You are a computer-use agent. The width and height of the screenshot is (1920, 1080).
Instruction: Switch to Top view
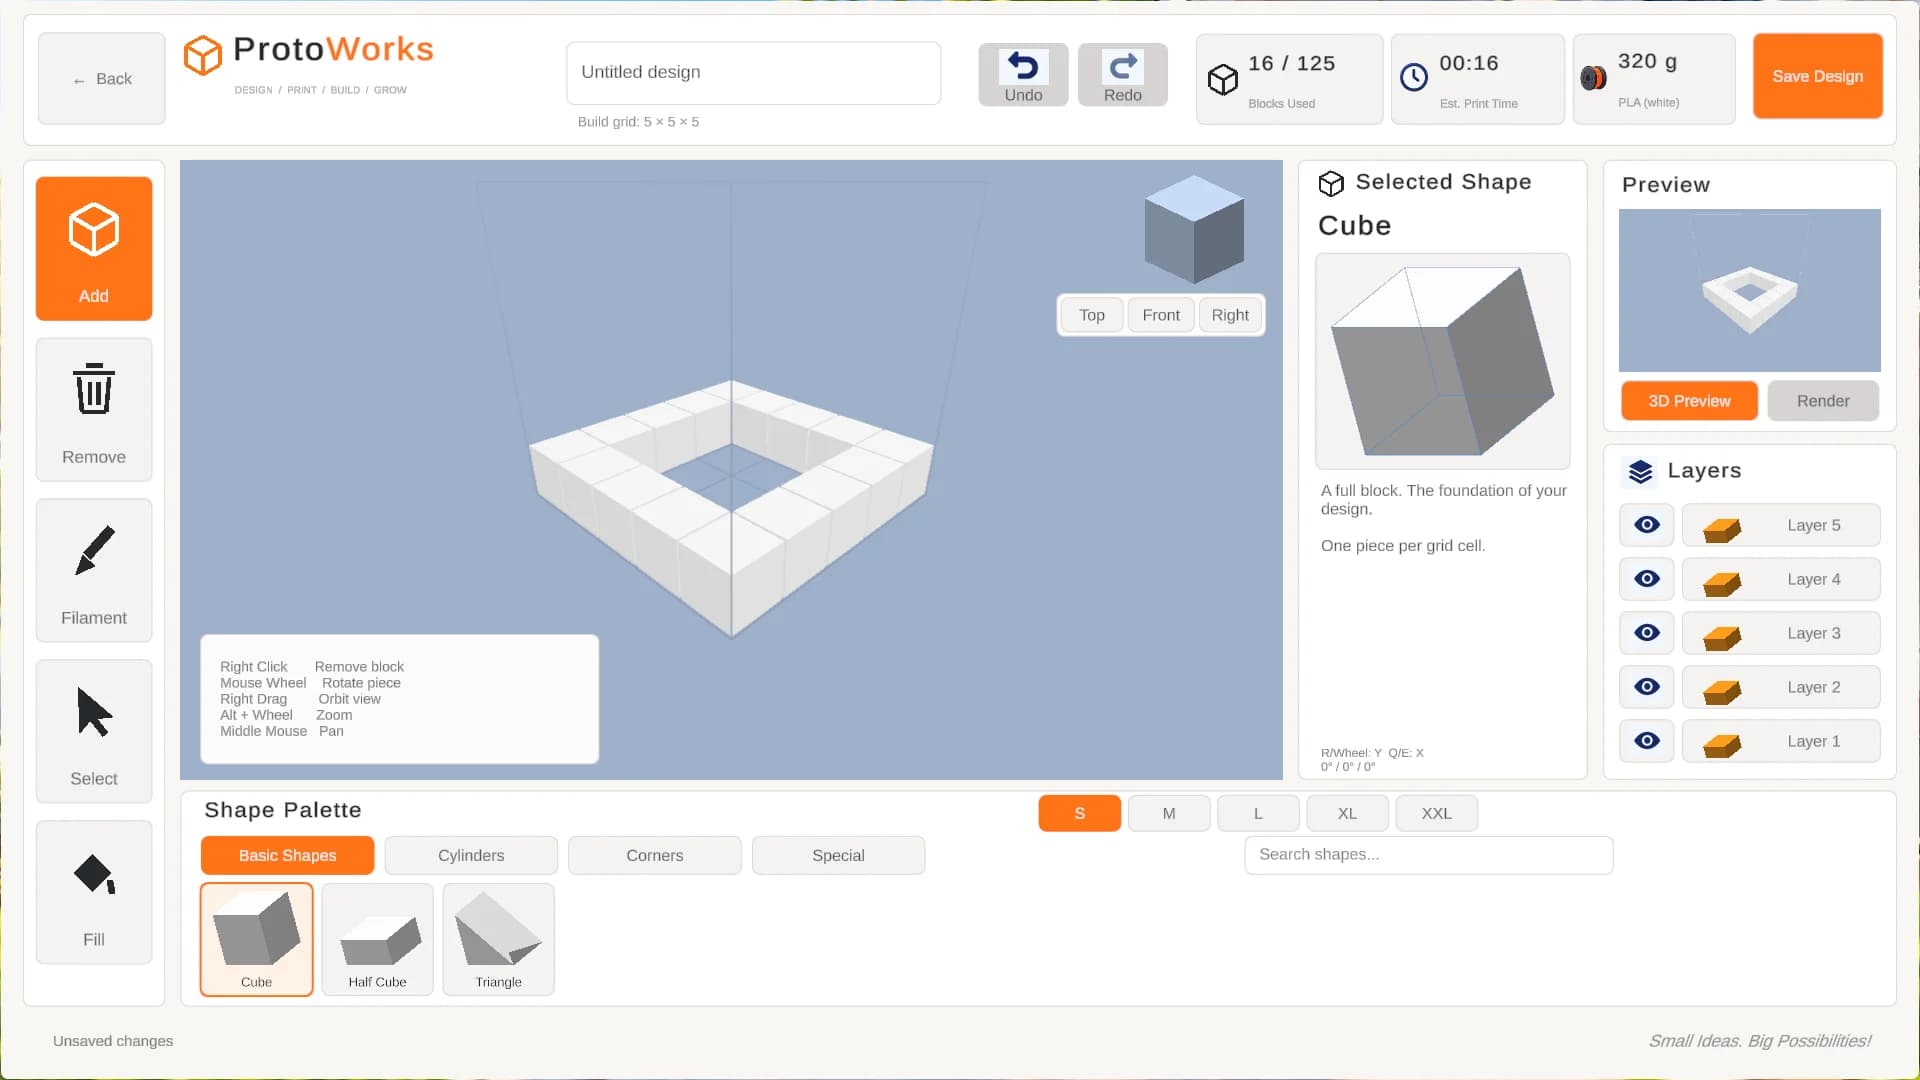pyautogui.click(x=1092, y=315)
